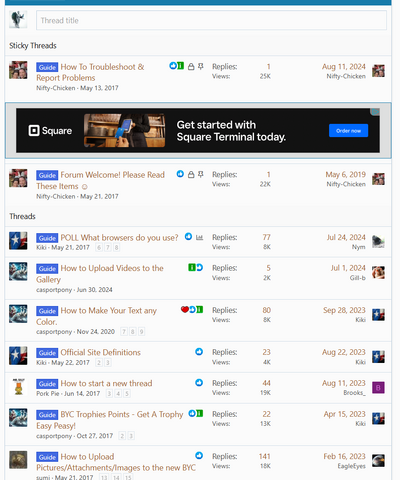Click the like reaction icon on Official Site Definitions
Screen dimensions: 400x480
[199, 352]
